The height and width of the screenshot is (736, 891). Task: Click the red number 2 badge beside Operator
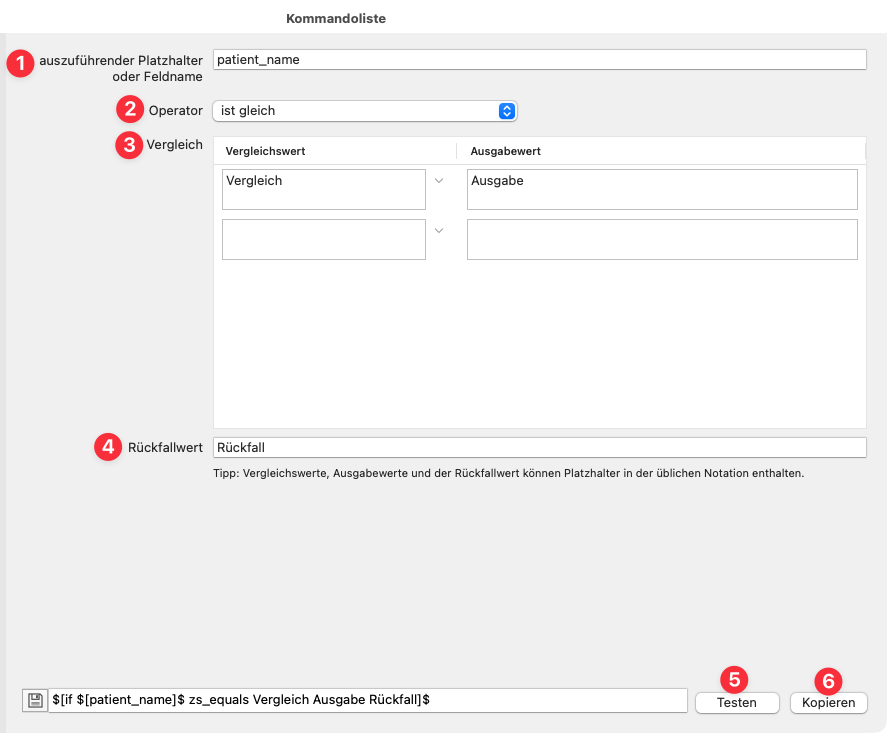(x=130, y=110)
